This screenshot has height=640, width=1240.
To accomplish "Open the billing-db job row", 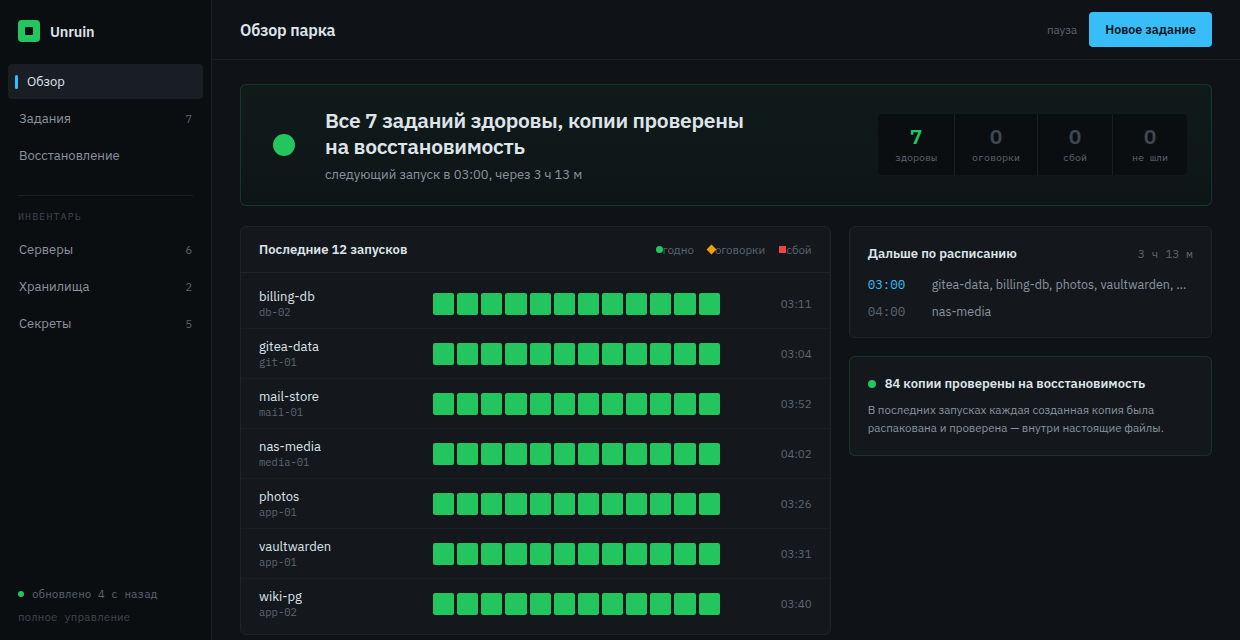I will (535, 304).
